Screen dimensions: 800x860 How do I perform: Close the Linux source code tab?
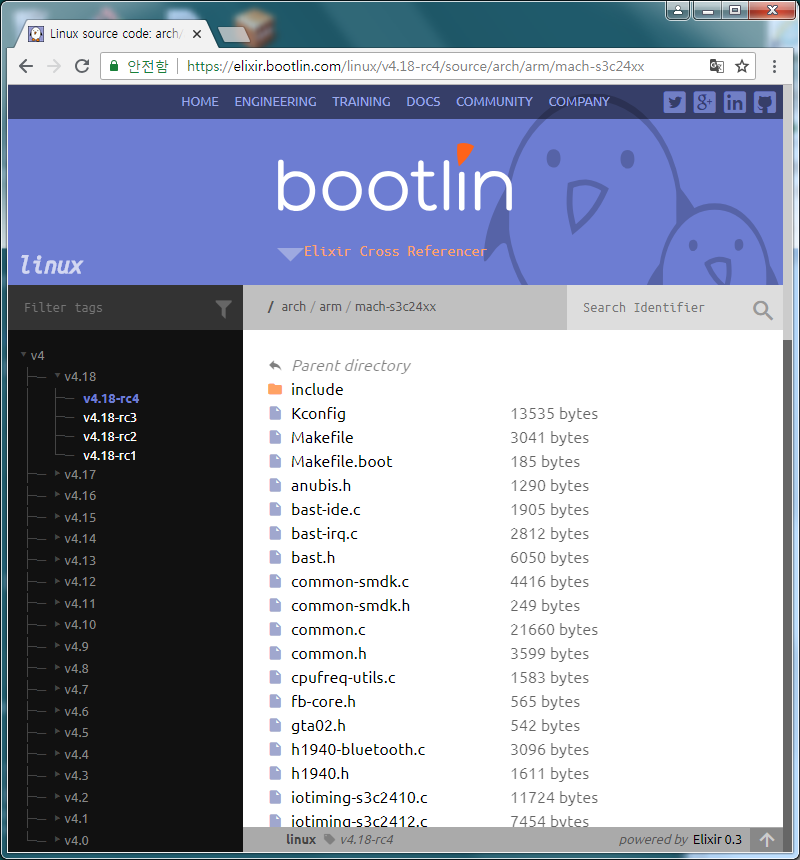(197, 34)
